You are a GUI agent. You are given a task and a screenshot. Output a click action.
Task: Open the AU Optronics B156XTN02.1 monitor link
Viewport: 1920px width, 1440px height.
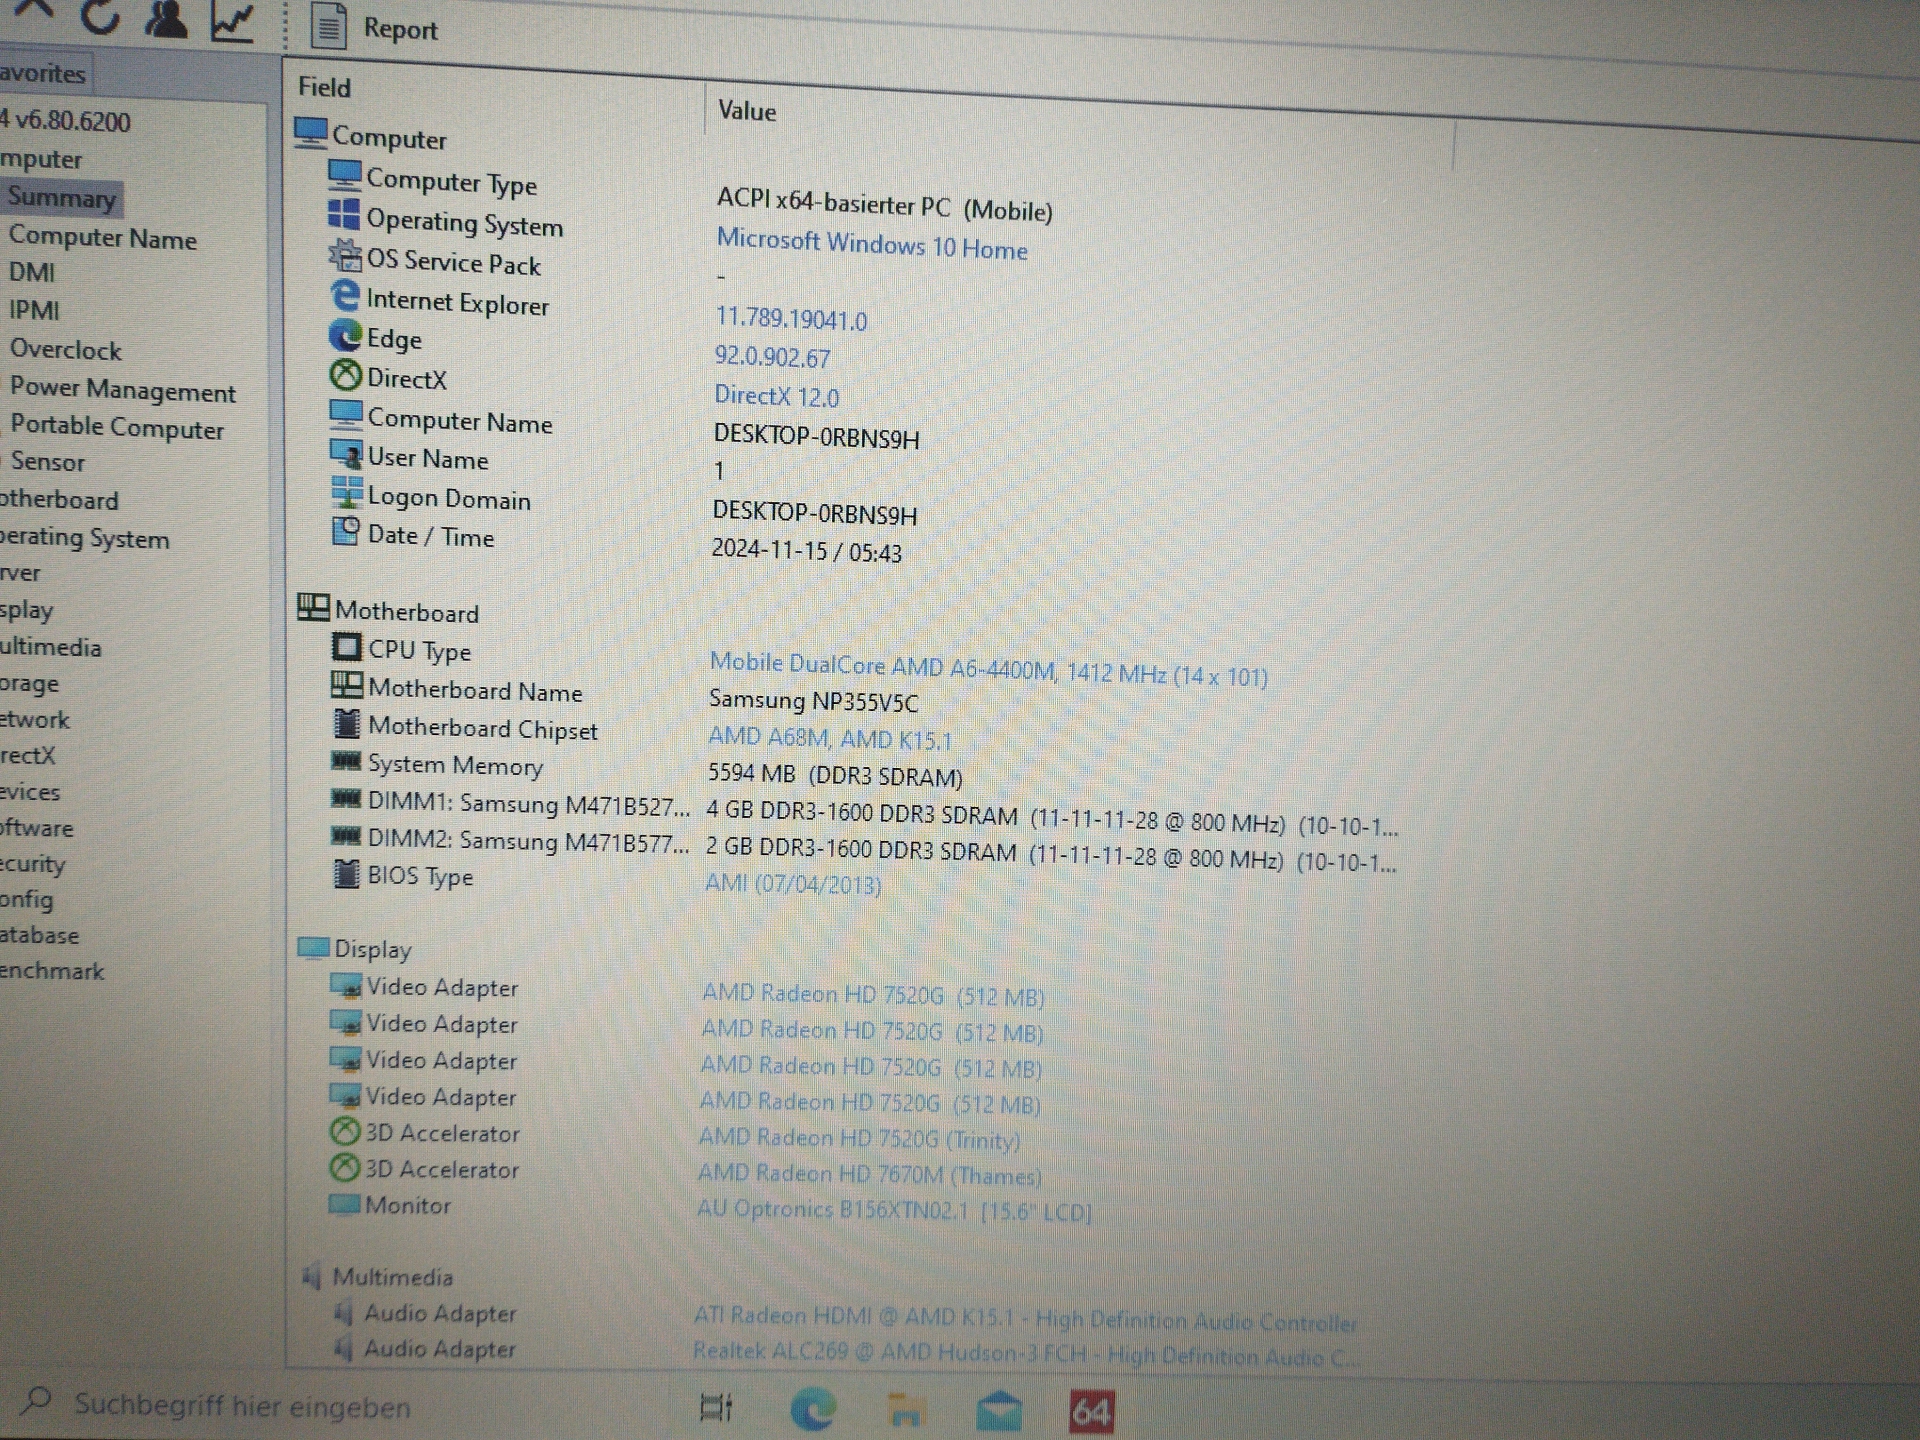pos(894,1210)
